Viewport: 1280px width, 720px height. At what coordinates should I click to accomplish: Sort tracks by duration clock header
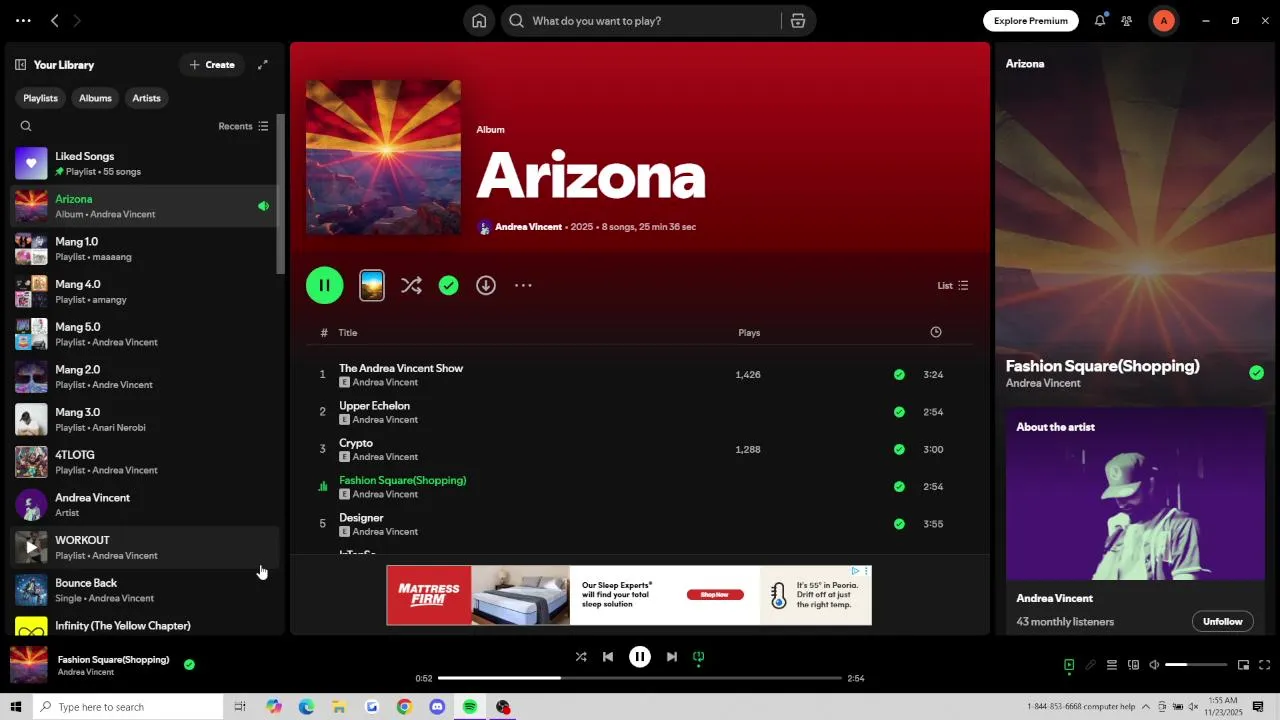coord(936,332)
